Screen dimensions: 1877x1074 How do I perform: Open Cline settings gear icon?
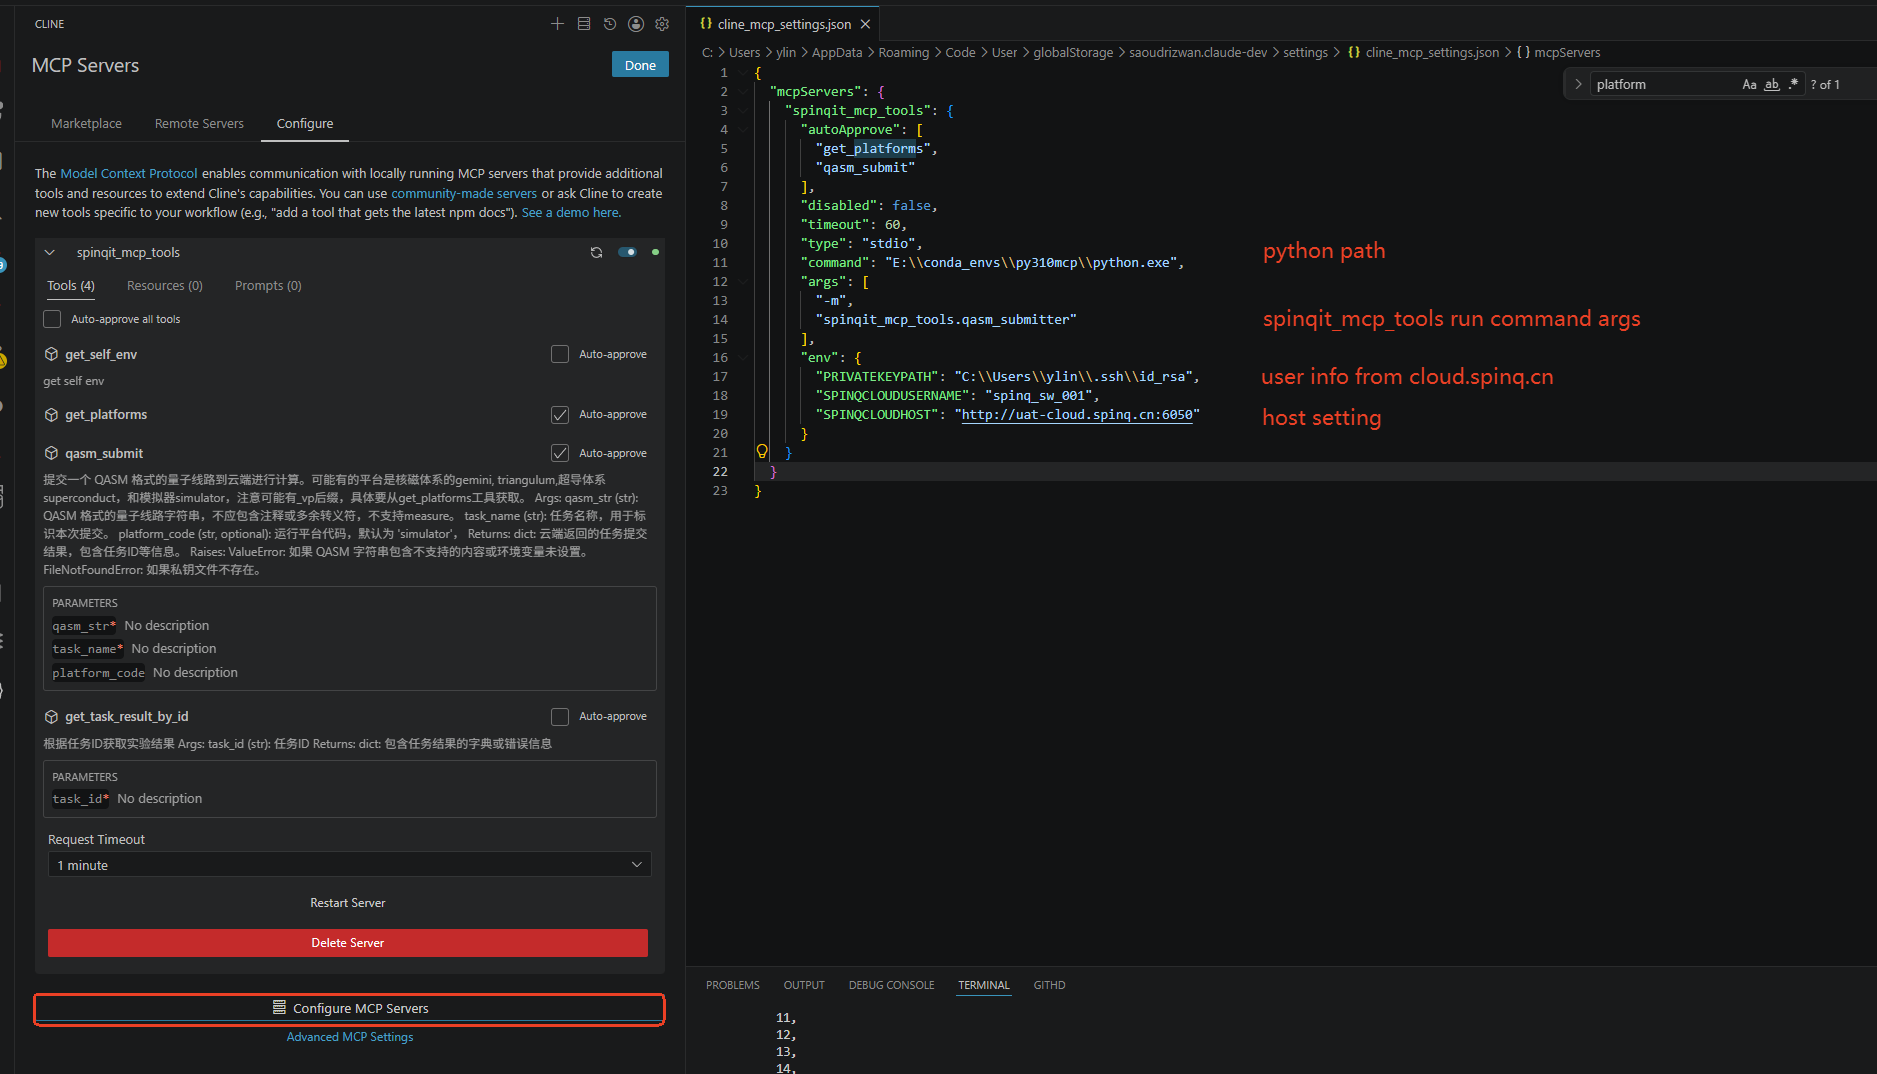(x=662, y=24)
